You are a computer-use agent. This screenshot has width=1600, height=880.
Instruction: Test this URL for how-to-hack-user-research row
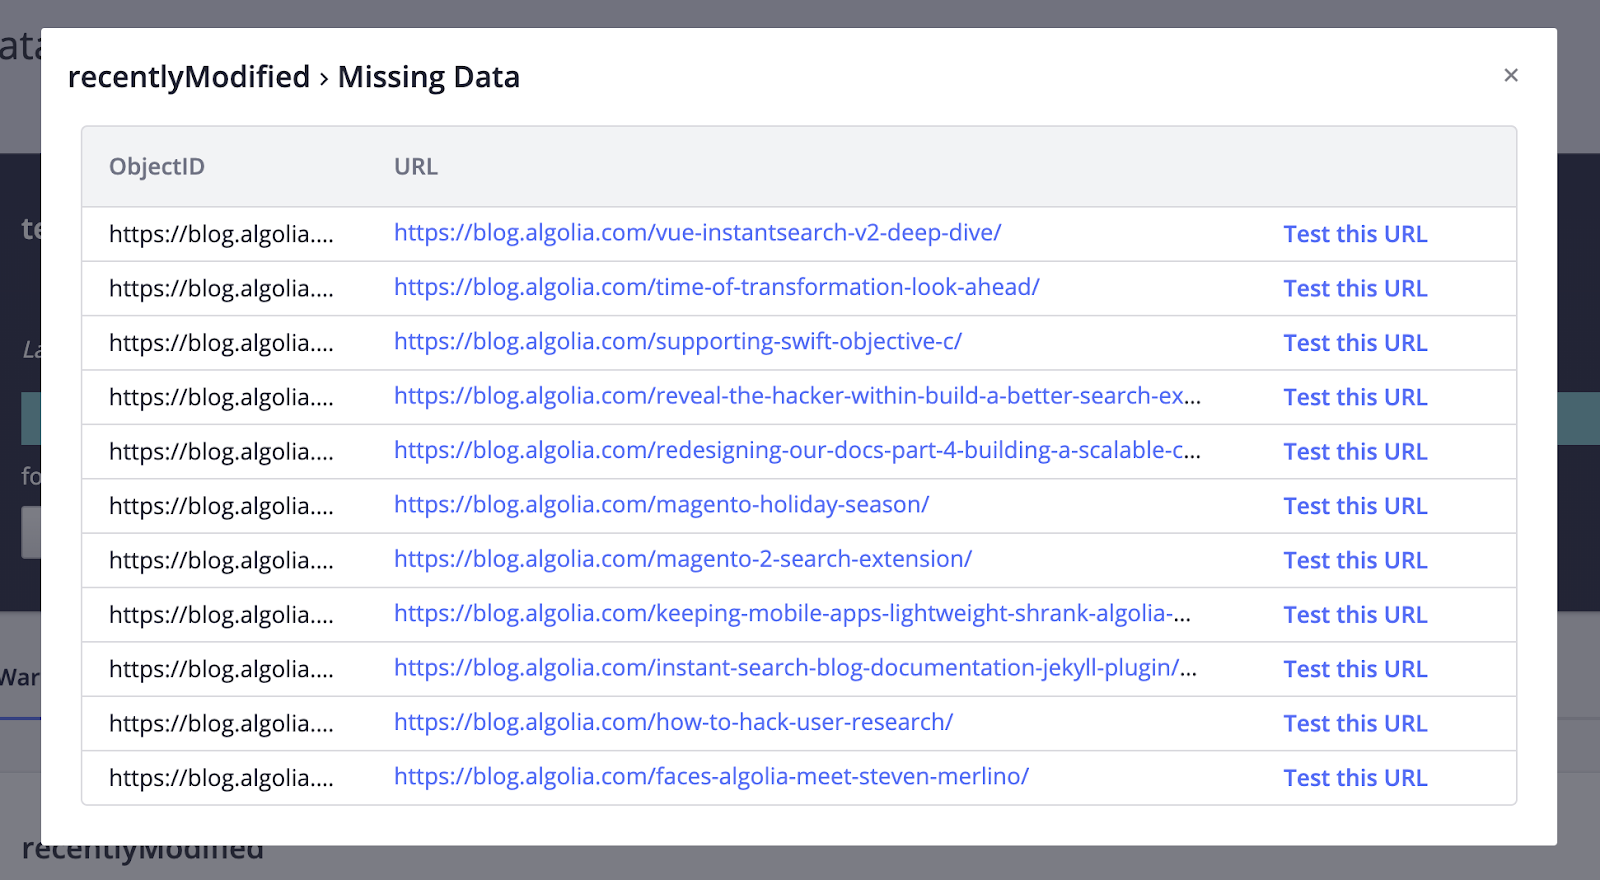pos(1355,723)
